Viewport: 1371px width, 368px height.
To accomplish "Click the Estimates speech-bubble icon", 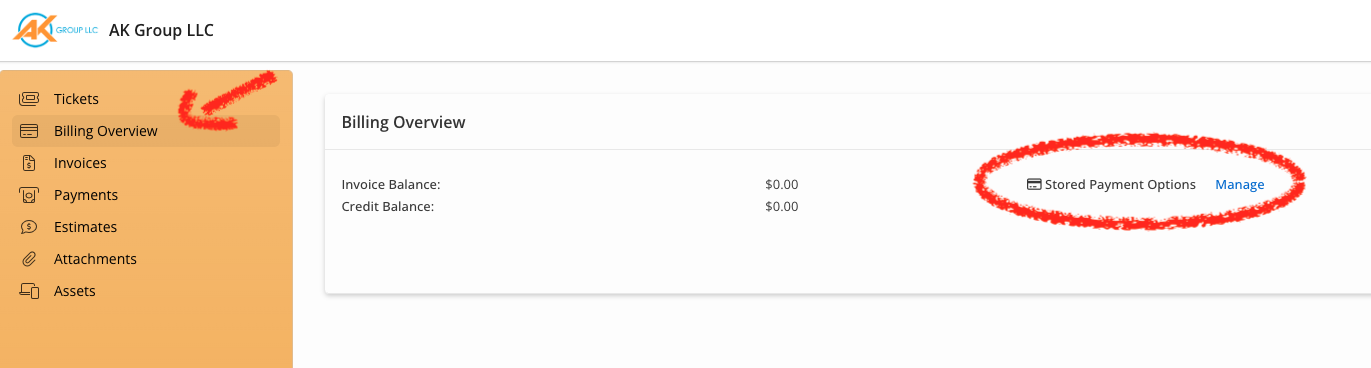I will click(29, 227).
